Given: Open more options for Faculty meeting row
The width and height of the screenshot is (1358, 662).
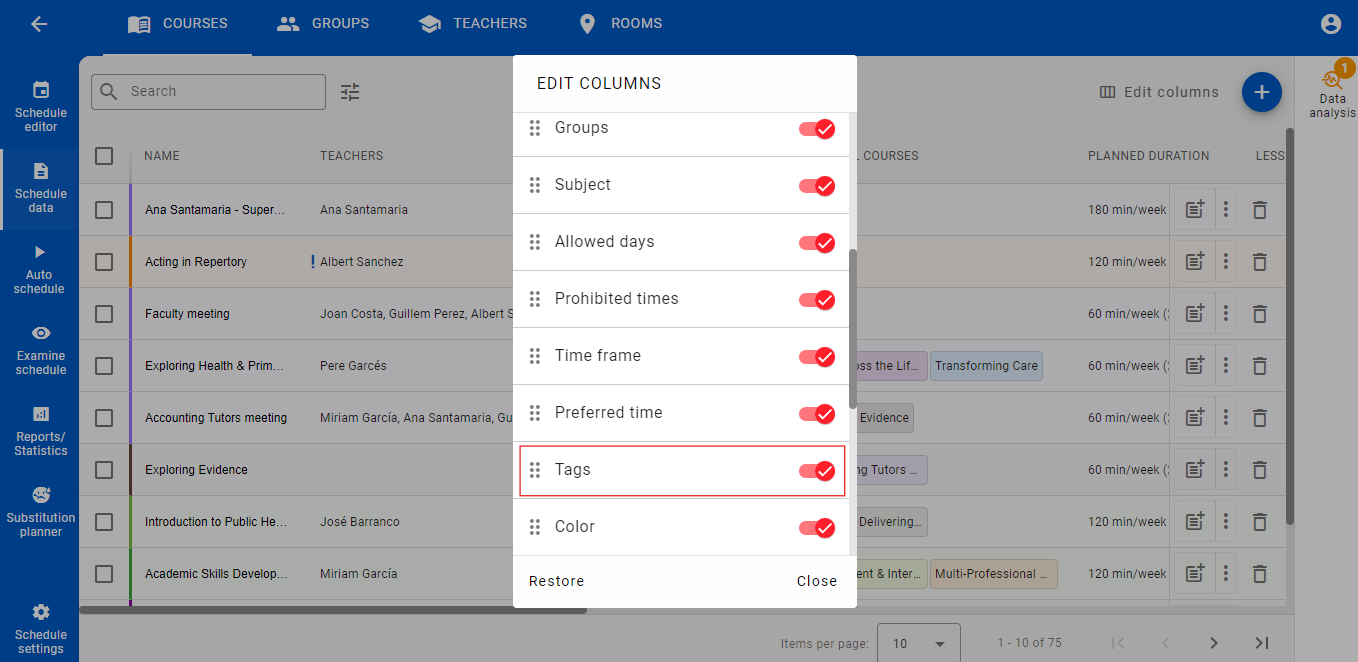Looking at the screenshot, I should tap(1226, 314).
